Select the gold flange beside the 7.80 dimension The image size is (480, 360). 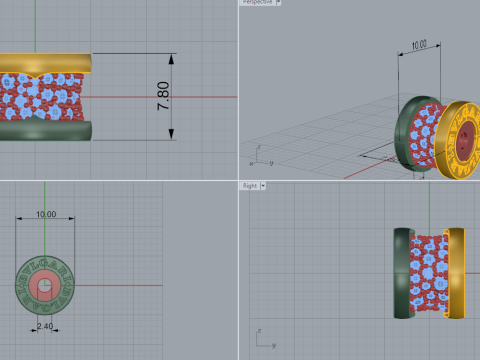click(46, 63)
